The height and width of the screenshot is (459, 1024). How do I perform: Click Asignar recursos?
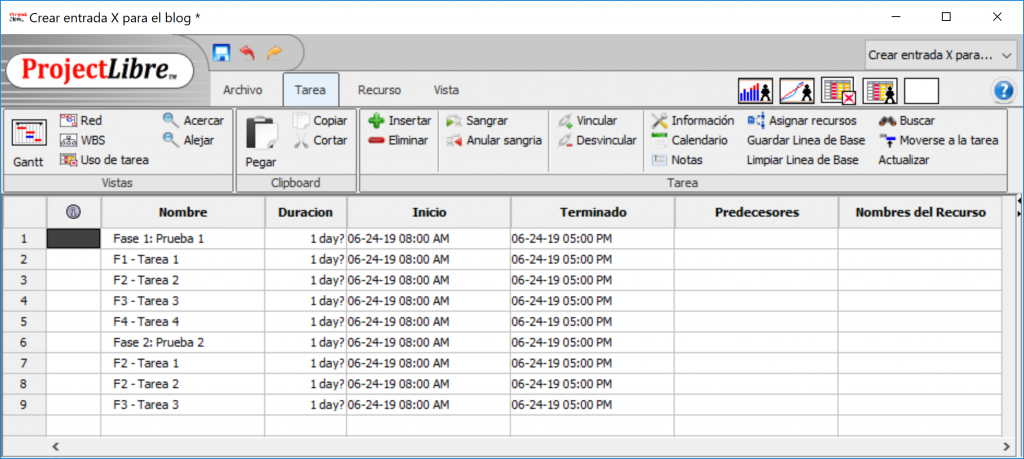pyautogui.click(x=802, y=121)
